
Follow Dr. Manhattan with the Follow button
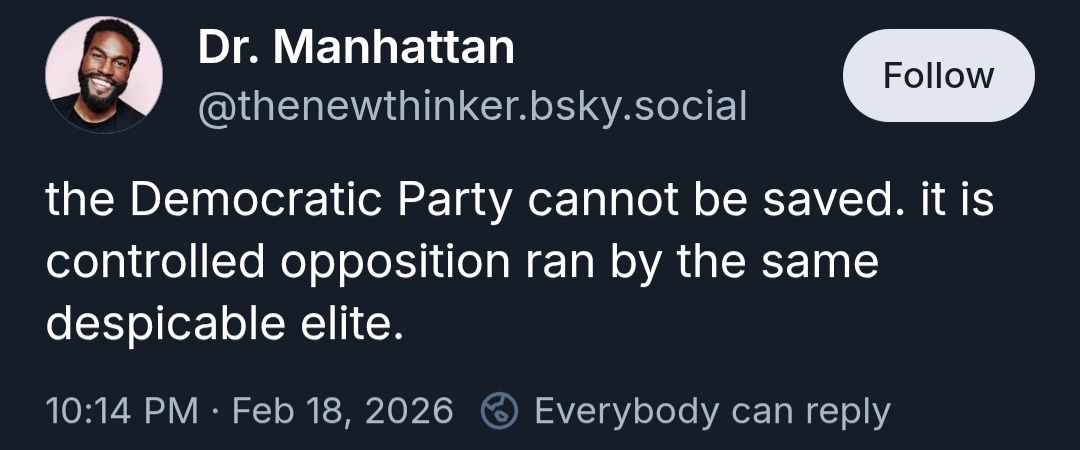pos(938,76)
